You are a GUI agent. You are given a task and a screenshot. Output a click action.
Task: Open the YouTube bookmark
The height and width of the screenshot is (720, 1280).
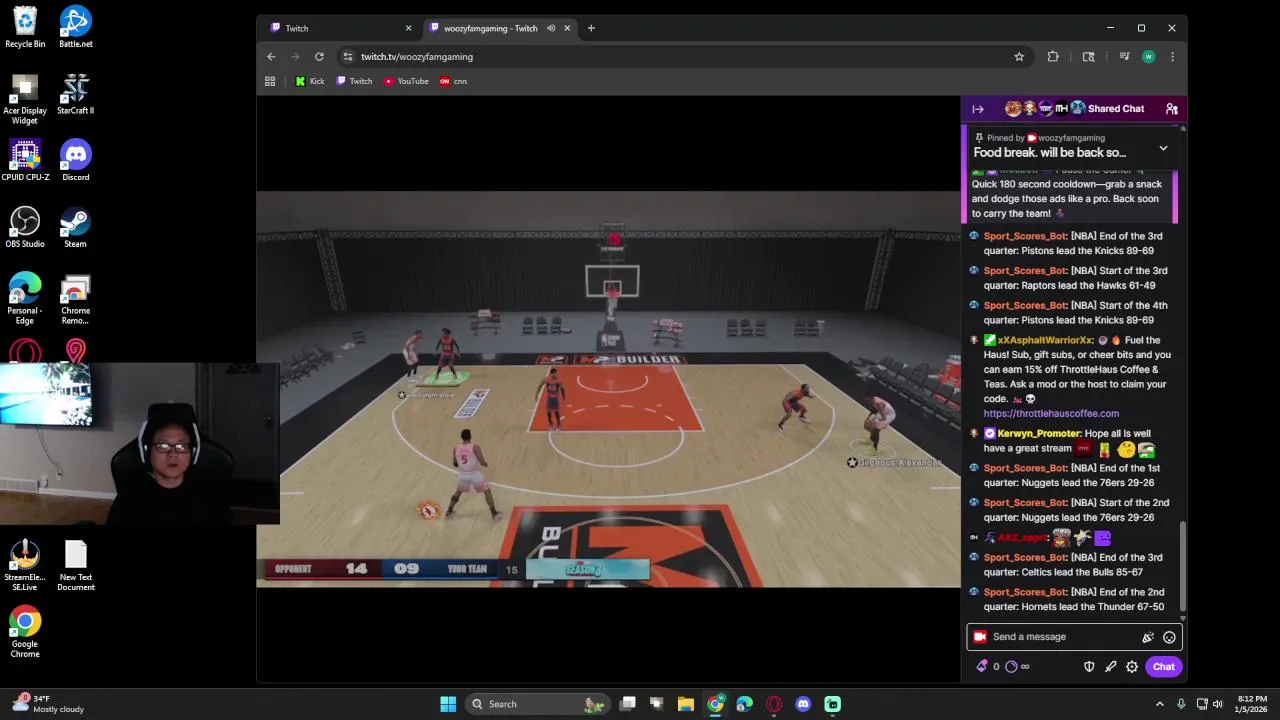[406, 81]
